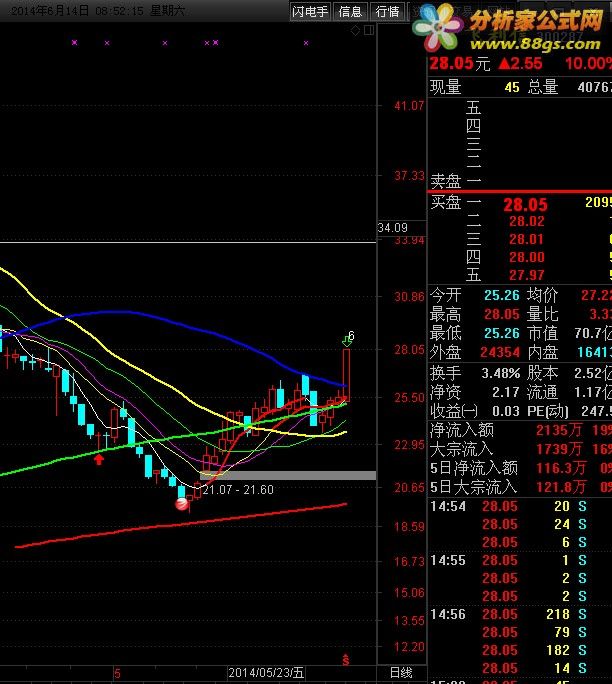Click the 218 volume tick entry
This screenshot has height=684, width=612.
coord(558,615)
